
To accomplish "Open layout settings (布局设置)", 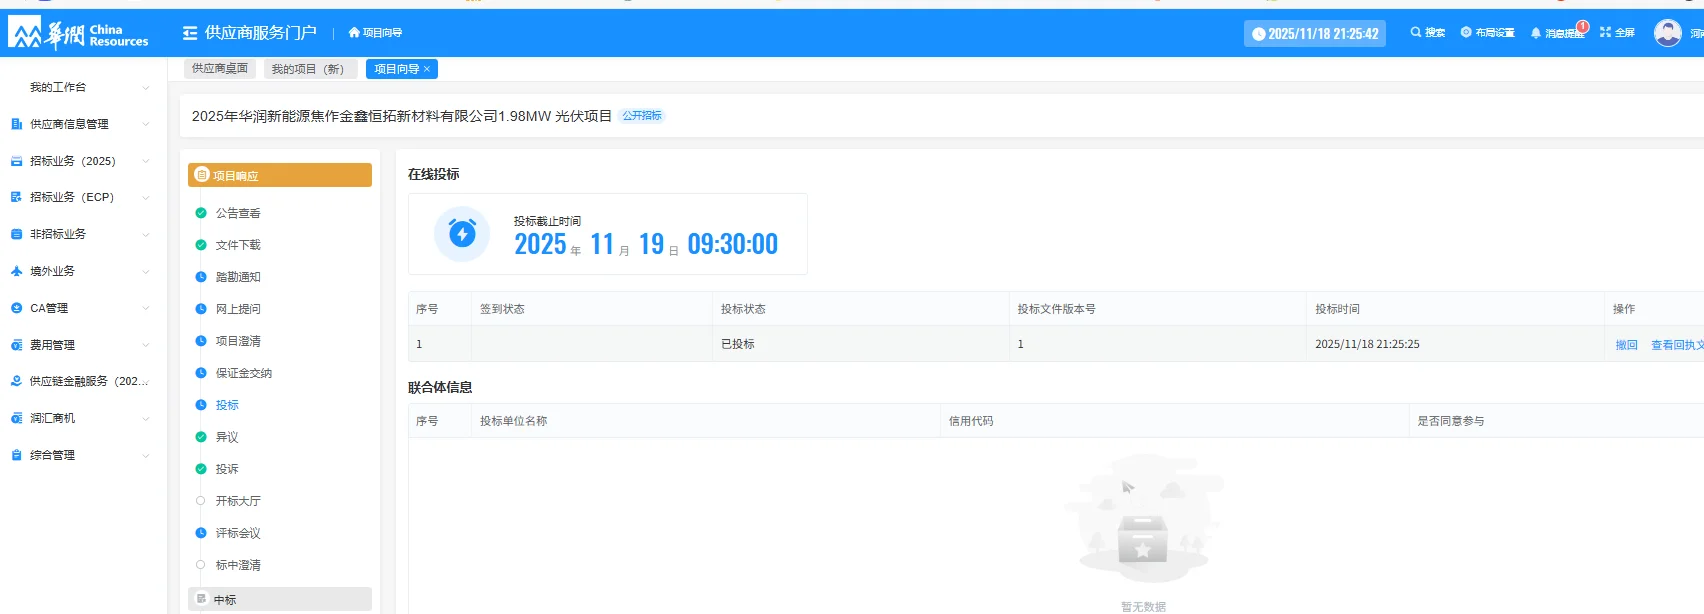I will point(1487,33).
